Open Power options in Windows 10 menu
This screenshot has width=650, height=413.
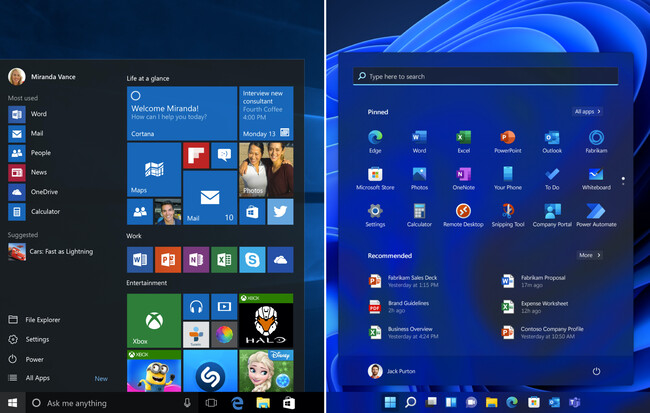click(34, 359)
